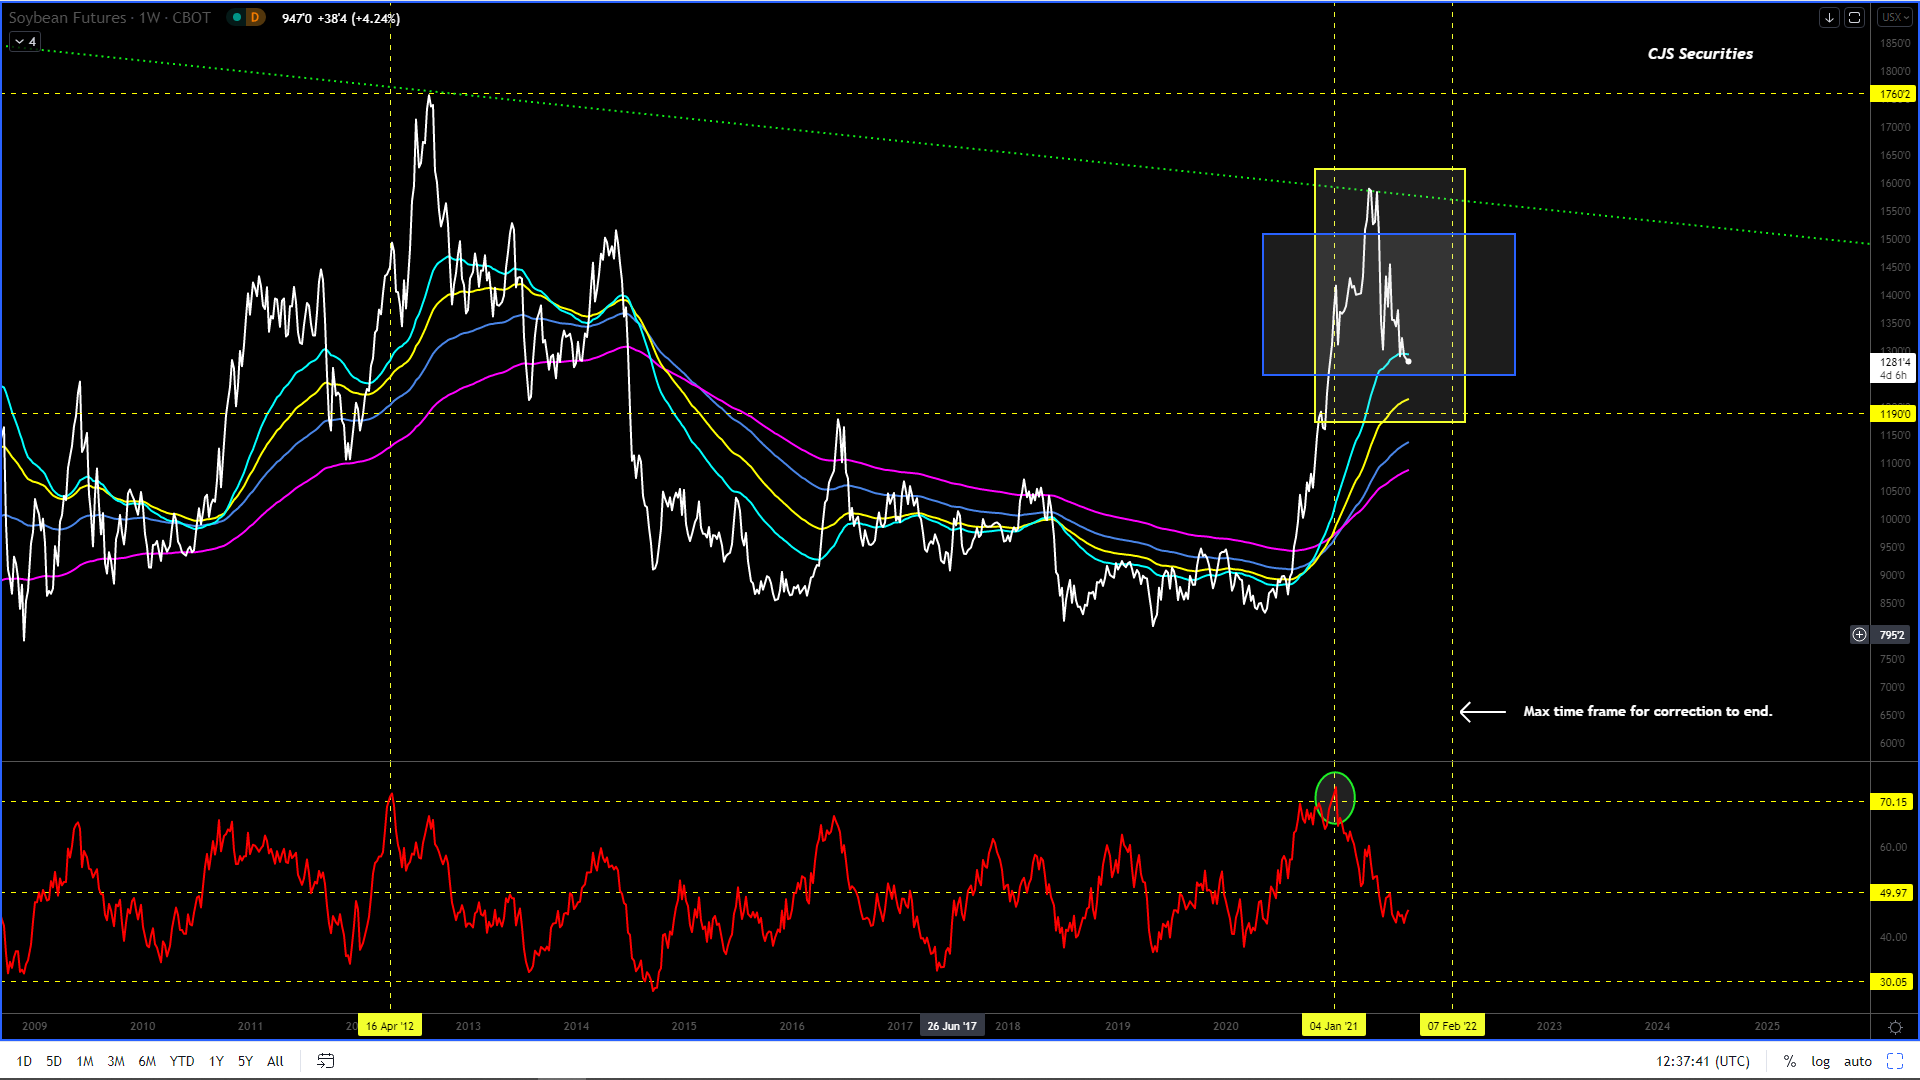Switch to the All date range
This screenshot has width=1920, height=1080.
click(x=275, y=1061)
